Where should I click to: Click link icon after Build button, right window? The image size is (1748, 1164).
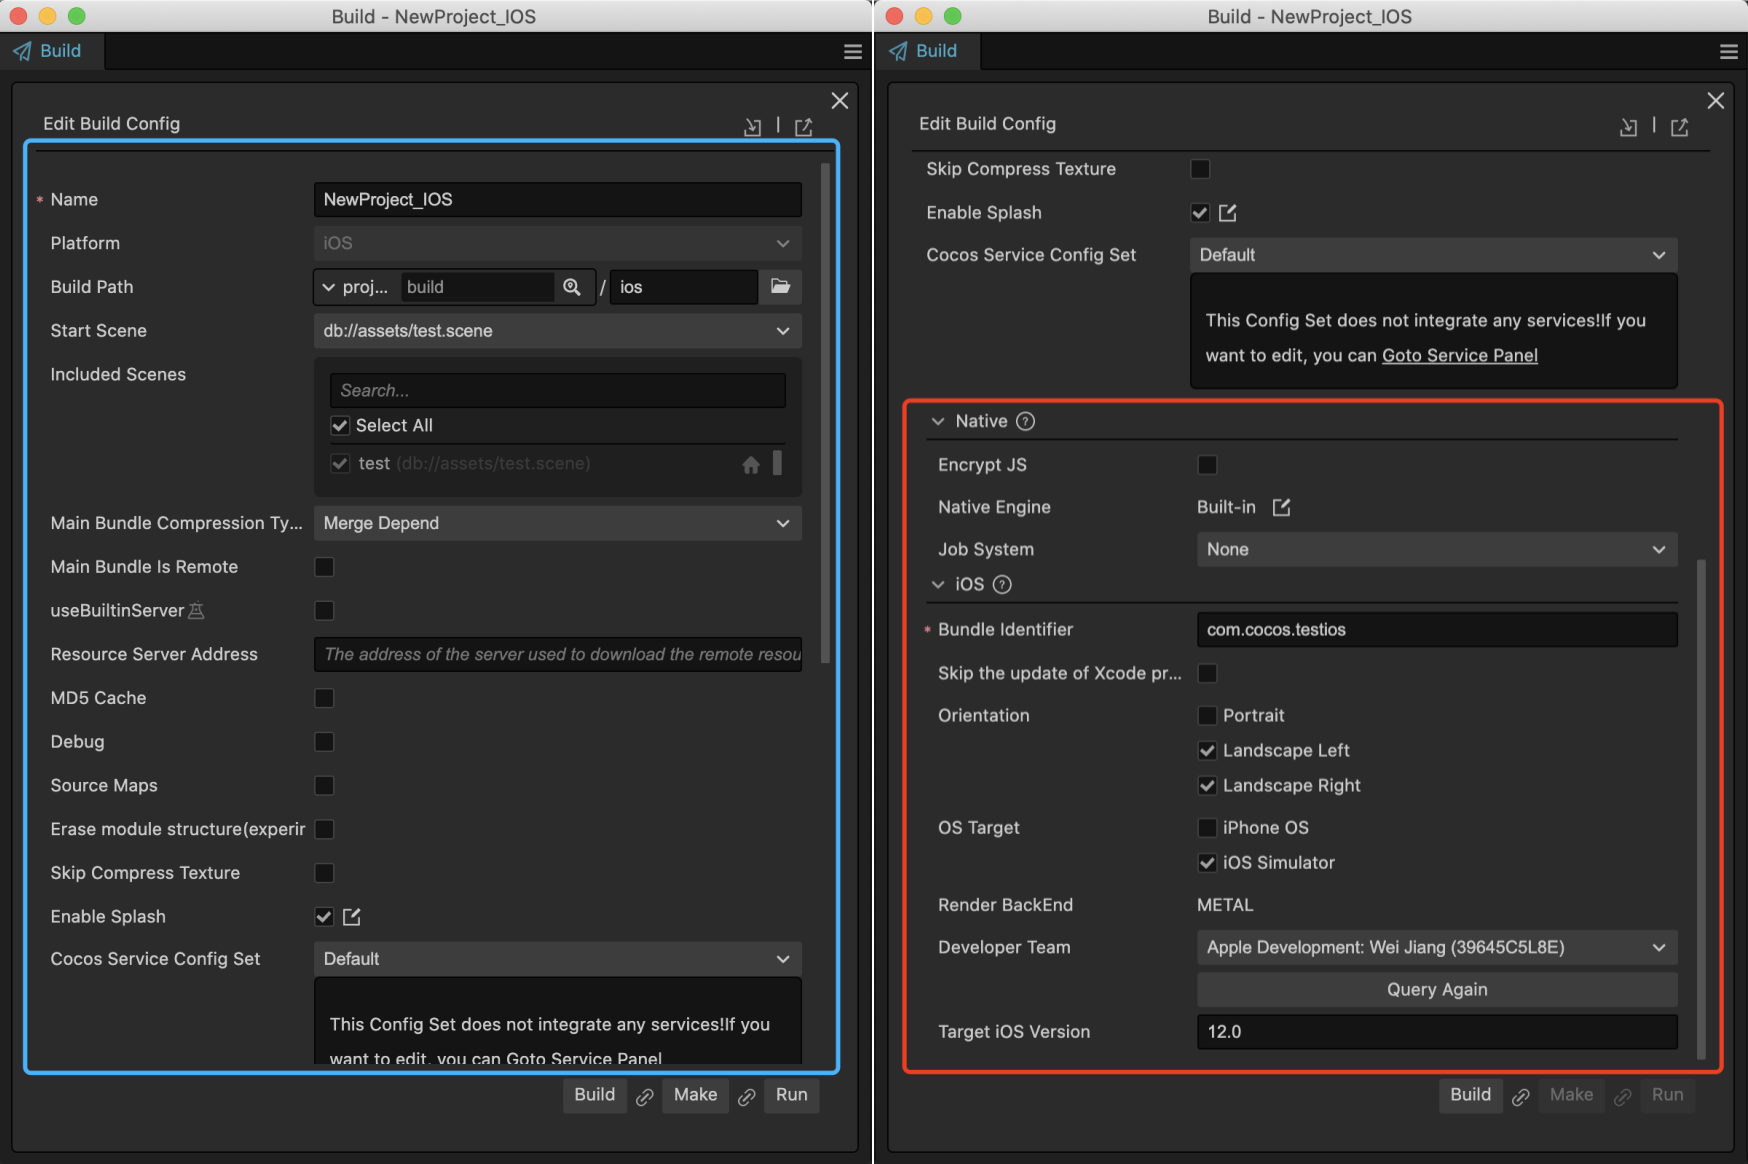tap(1521, 1097)
